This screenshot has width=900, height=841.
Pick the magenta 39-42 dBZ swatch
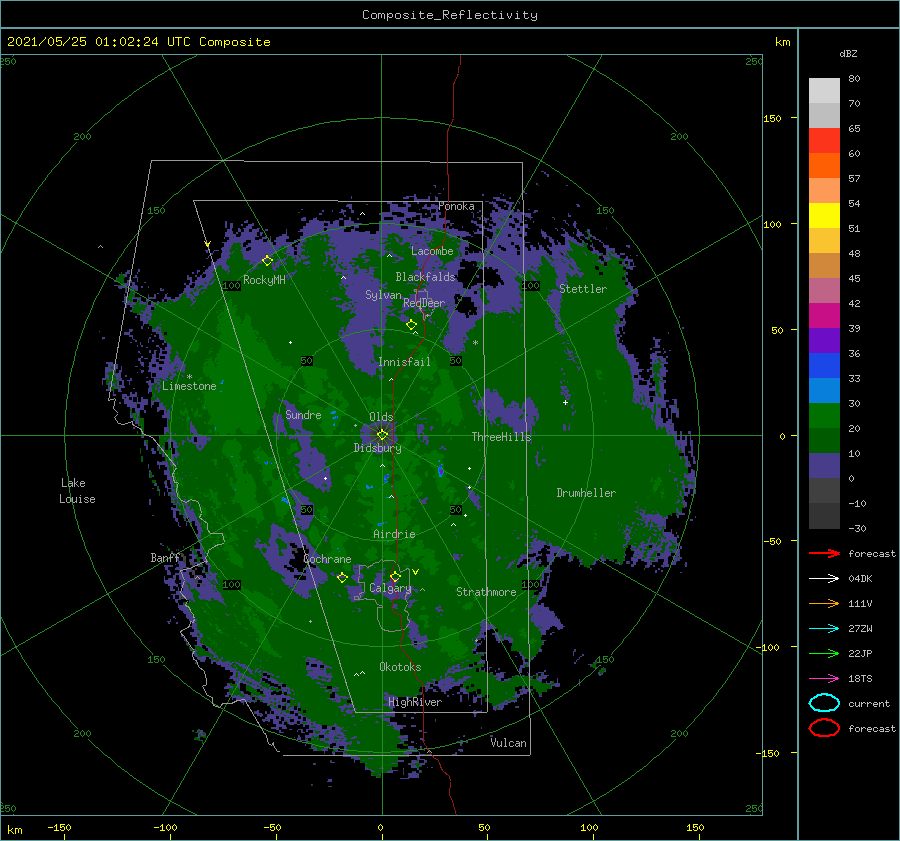(x=824, y=316)
